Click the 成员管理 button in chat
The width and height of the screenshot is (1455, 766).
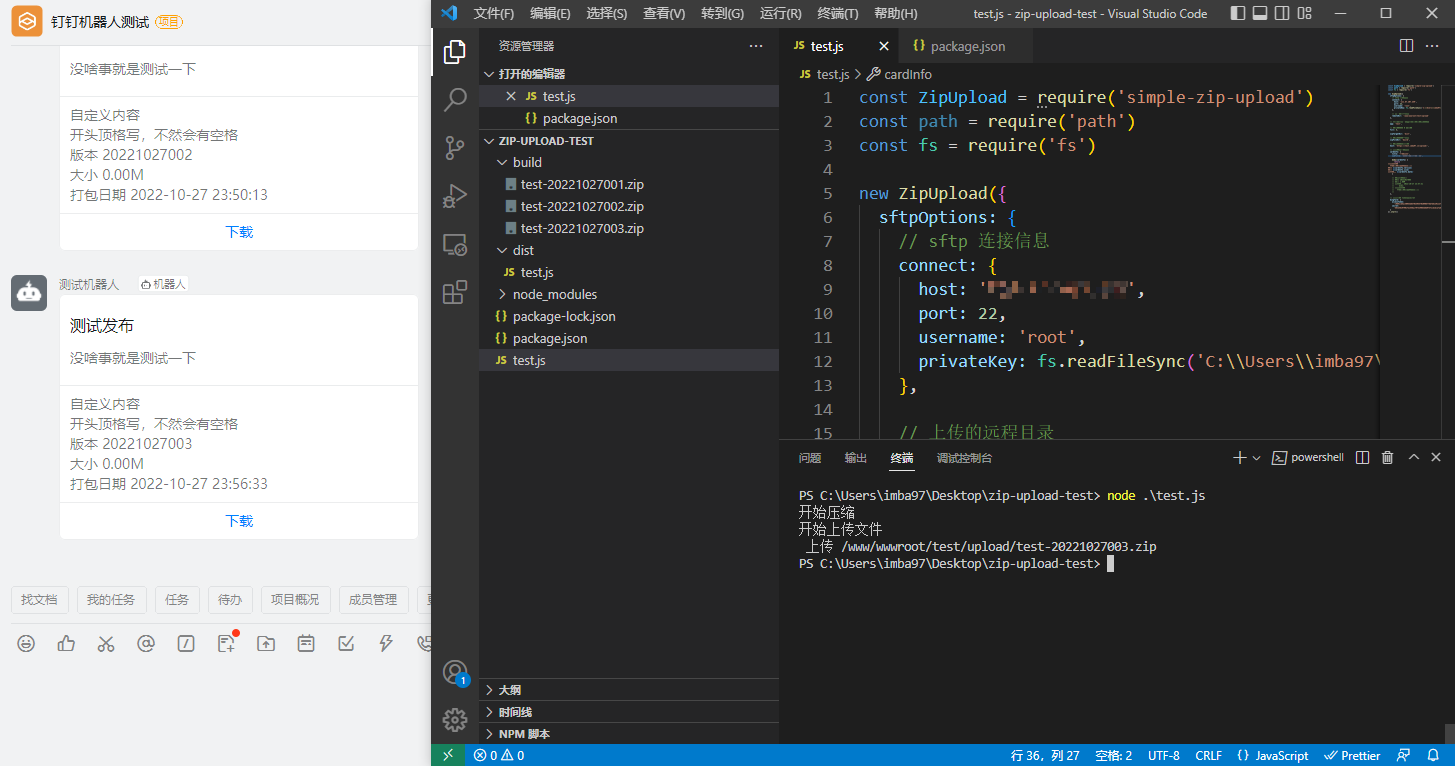[x=373, y=600]
